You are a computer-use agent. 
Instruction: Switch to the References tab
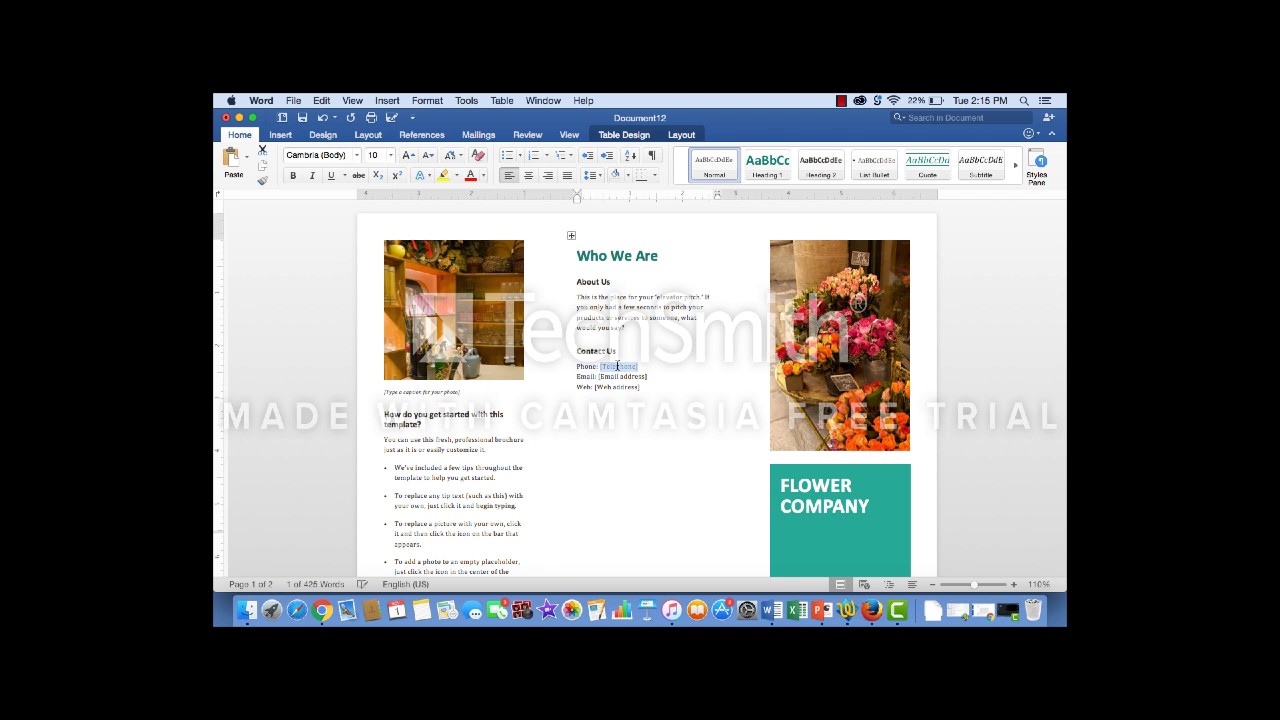(x=422, y=135)
